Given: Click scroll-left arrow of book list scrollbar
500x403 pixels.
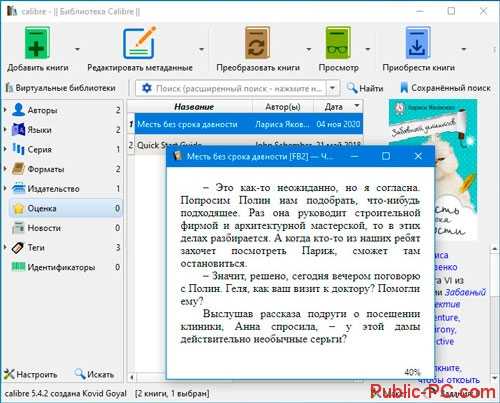Looking at the screenshot, I should 132,377.
